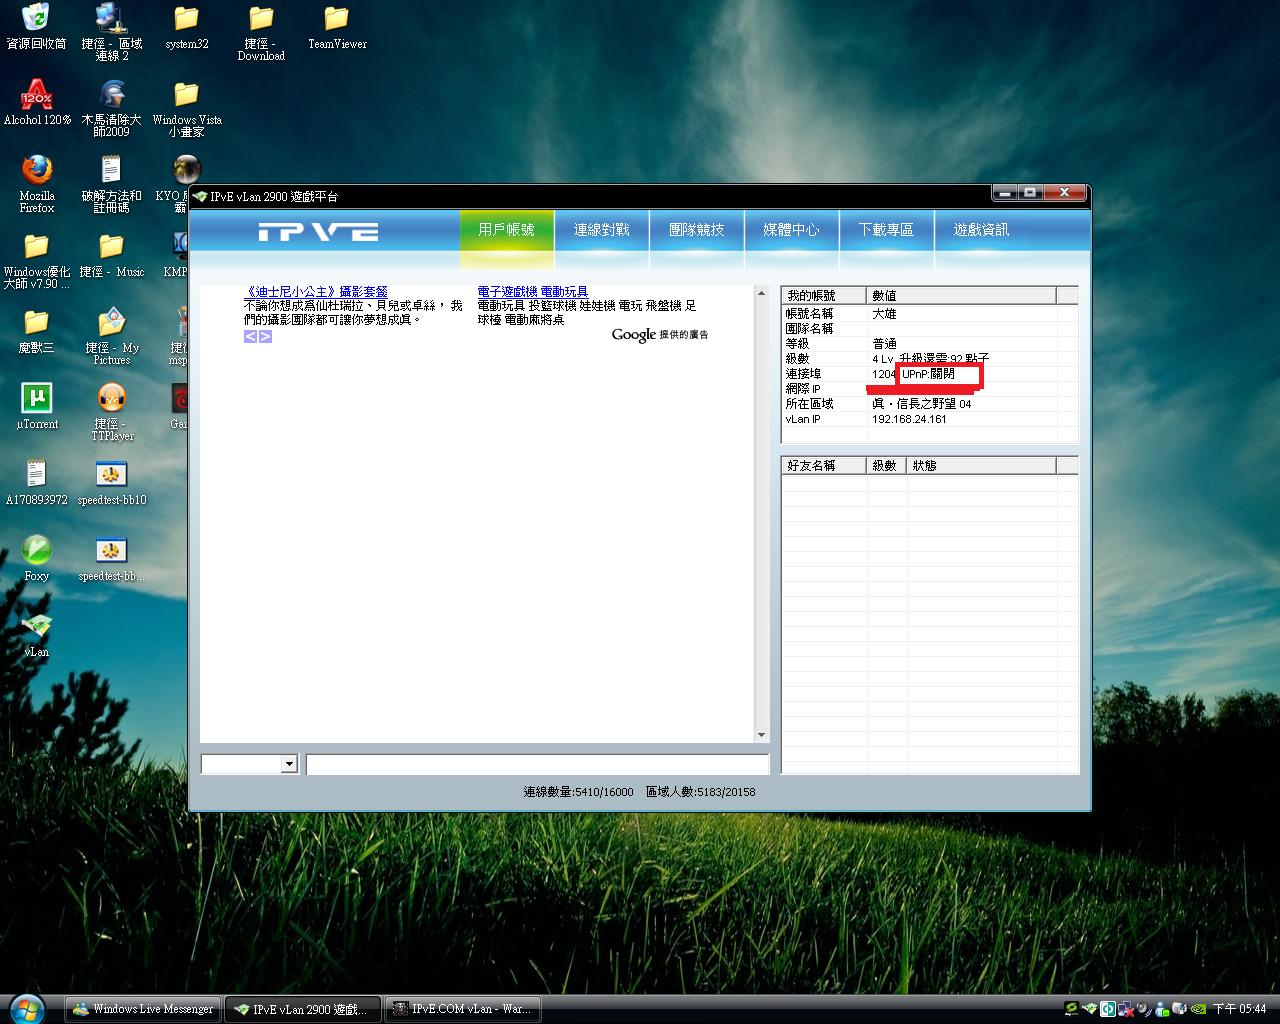The height and width of the screenshot is (1024, 1280).
Task: Go to the 下載專區 tab
Action: [x=886, y=230]
